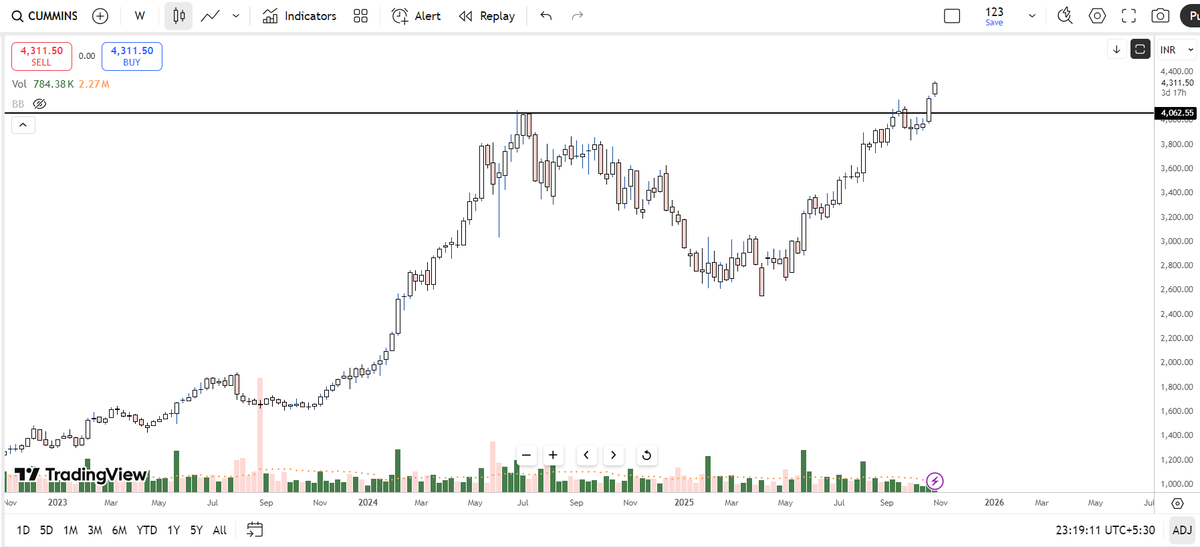The height and width of the screenshot is (547, 1200).
Task: Select the 1D date range
Action: 23,530
